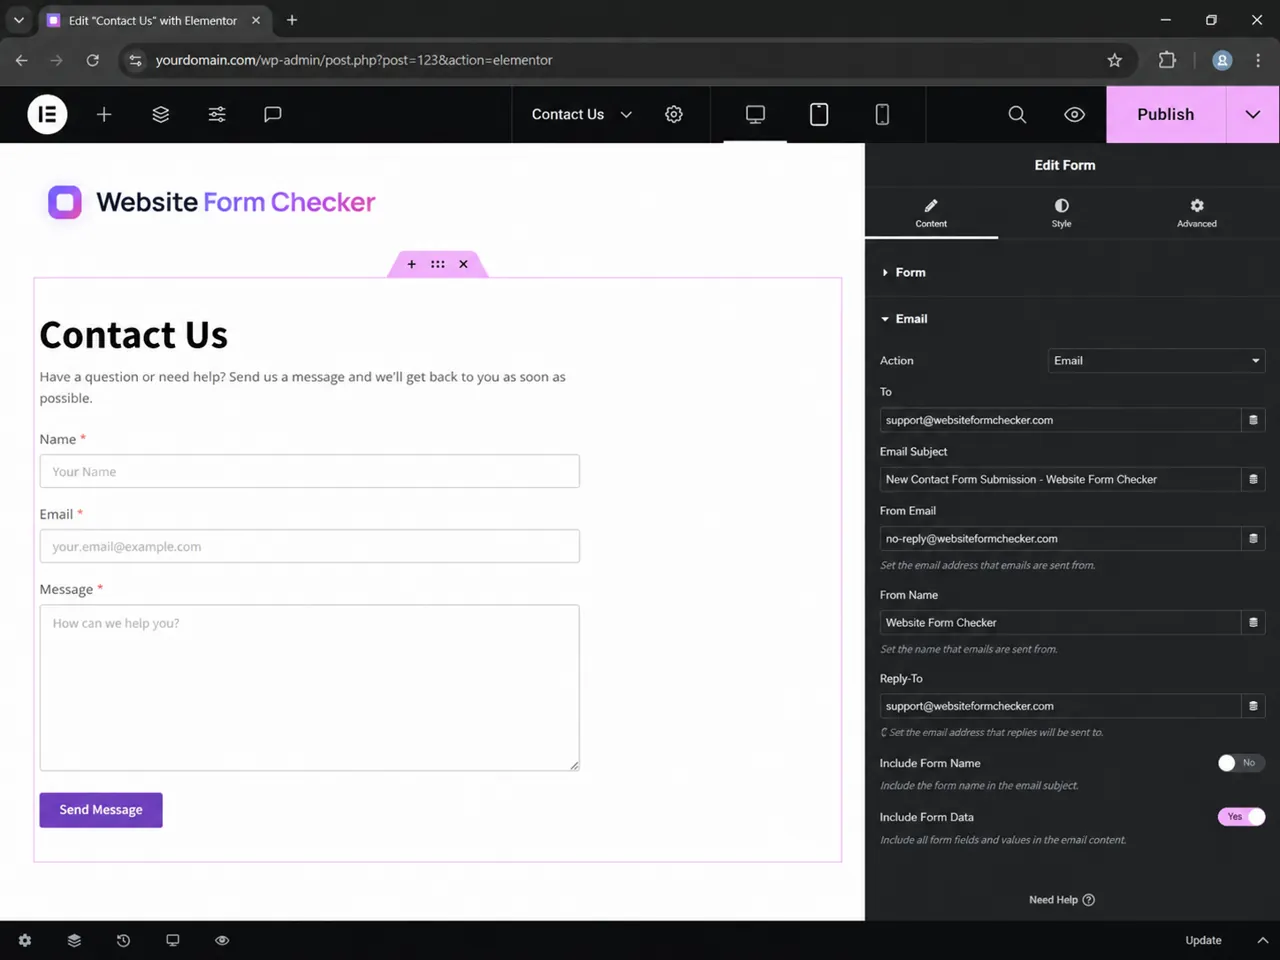Click the Elementor logo menu icon
This screenshot has width=1280, height=960.
point(47,114)
